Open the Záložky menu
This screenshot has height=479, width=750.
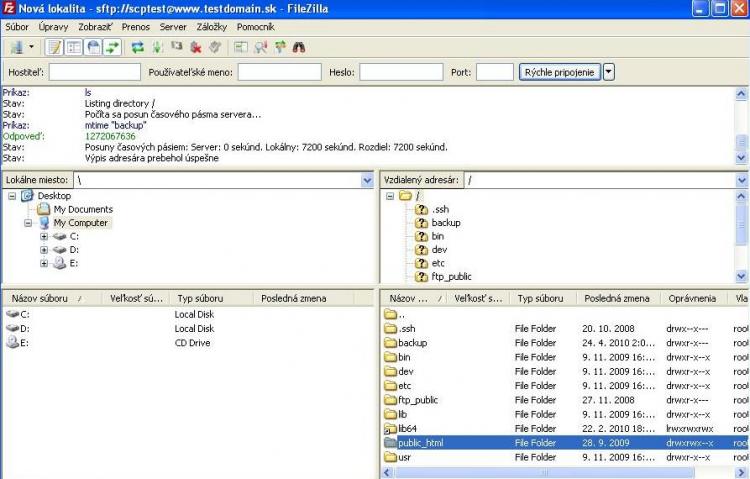[211, 27]
